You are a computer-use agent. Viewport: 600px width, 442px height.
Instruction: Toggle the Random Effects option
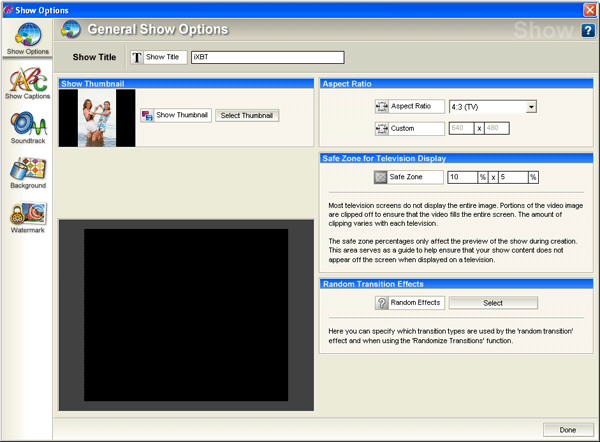coord(409,303)
